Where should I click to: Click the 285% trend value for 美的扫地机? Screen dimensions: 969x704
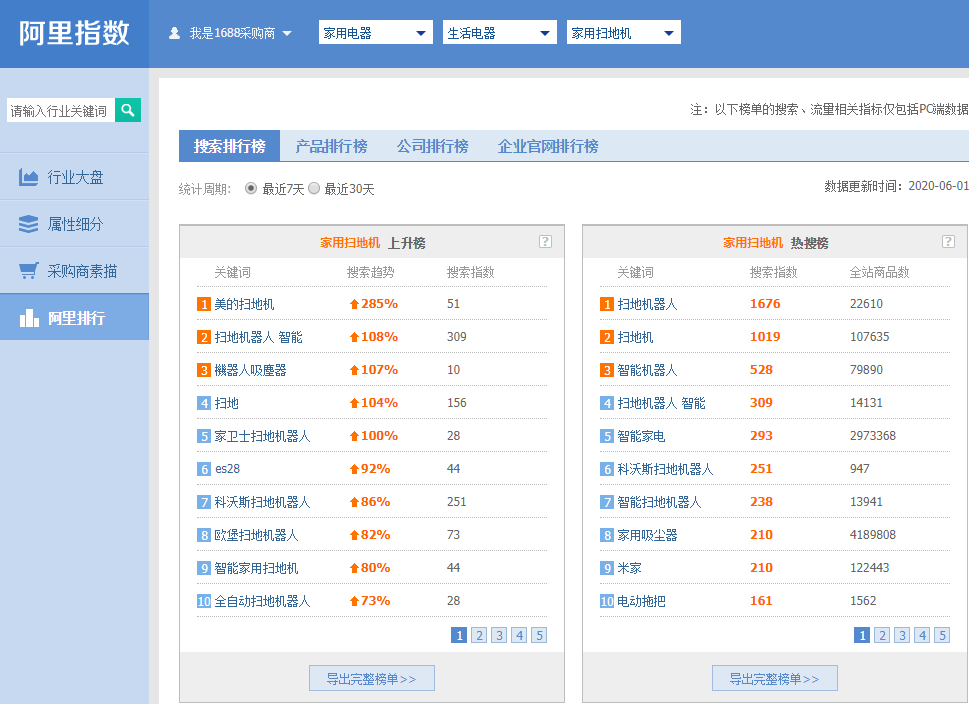tap(373, 303)
